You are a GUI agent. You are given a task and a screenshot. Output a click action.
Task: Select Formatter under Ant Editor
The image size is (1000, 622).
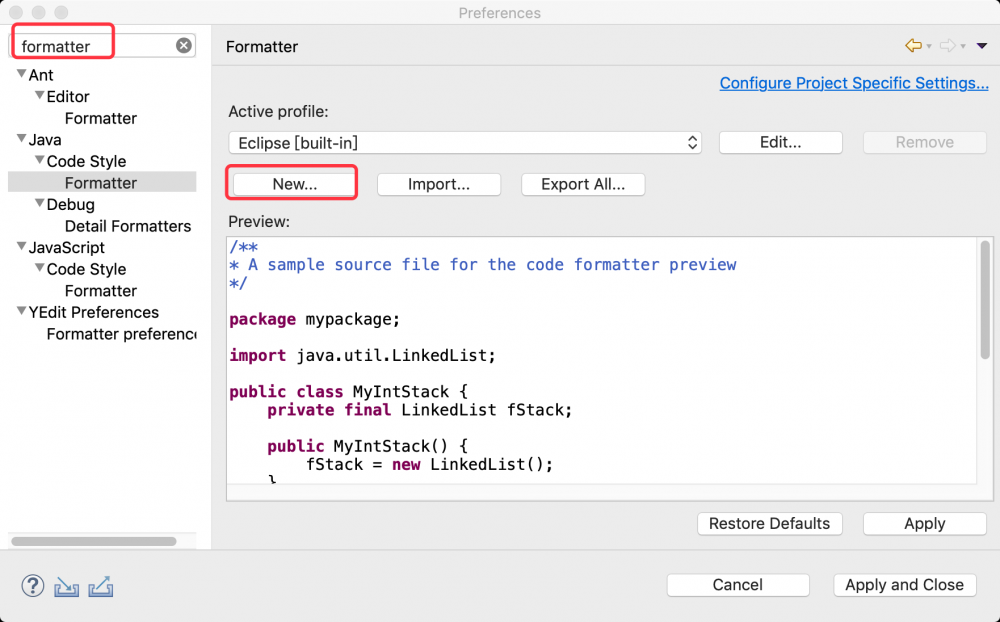[x=101, y=118]
